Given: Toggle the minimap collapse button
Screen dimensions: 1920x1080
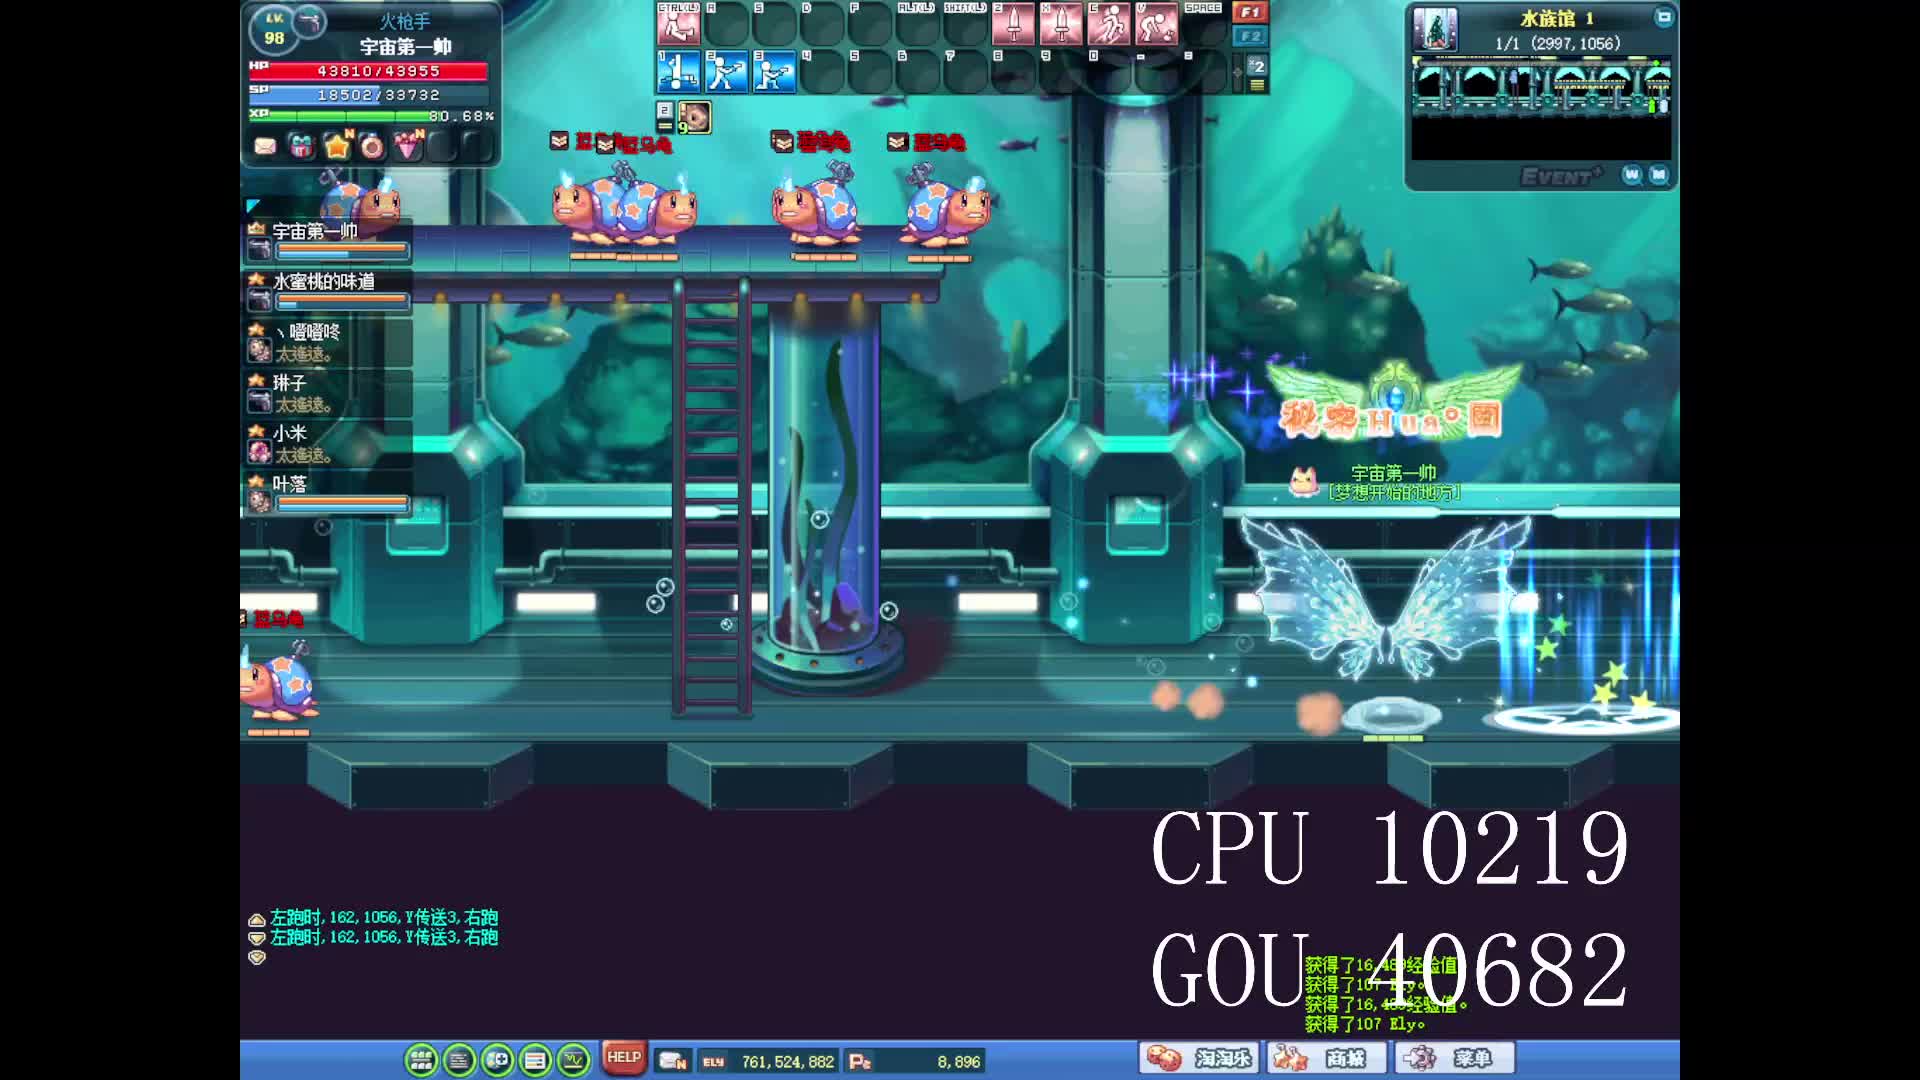Looking at the screenshot, I should tap(1663, 18).
